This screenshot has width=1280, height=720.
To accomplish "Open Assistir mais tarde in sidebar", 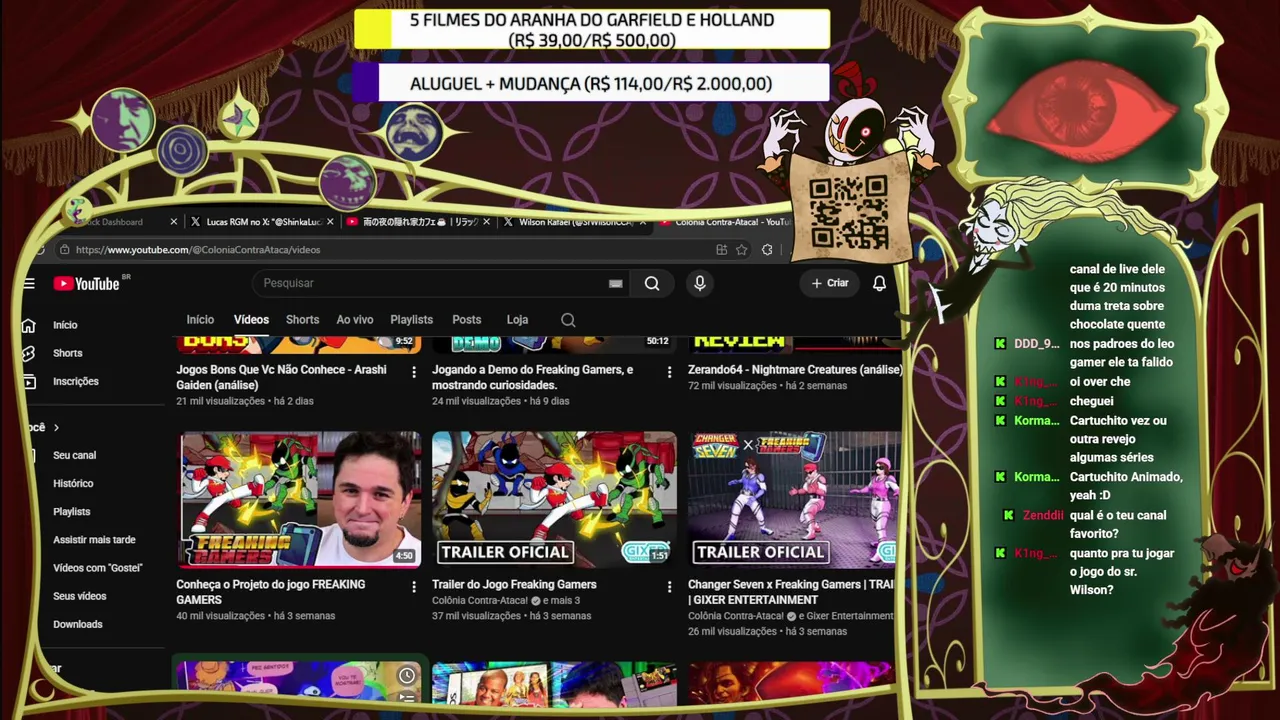I will [x=94, y=540].
